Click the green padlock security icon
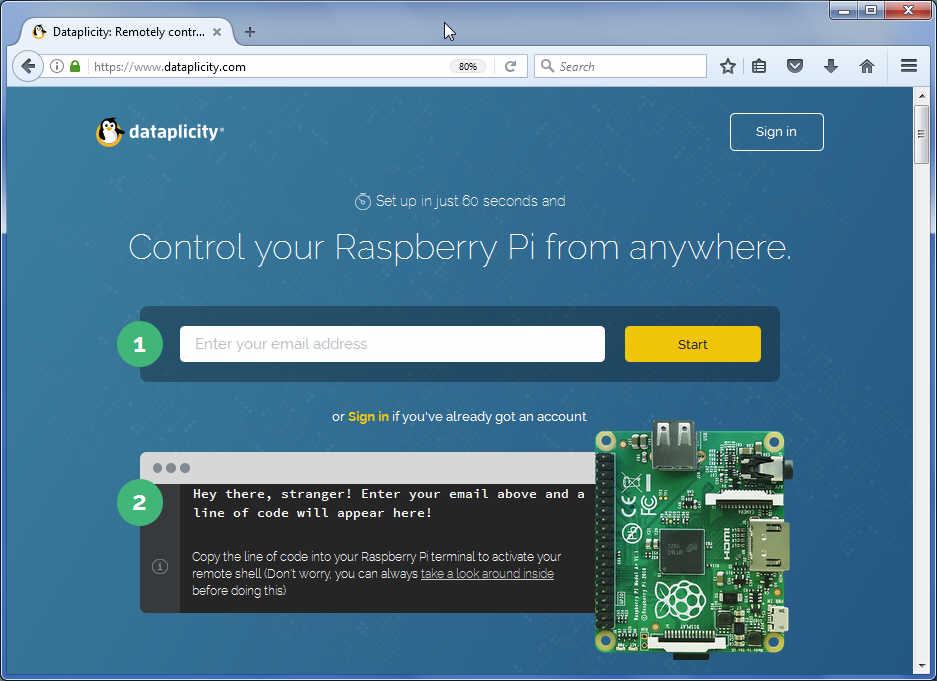The width and height of the screenshot is (937, 681). pos(75,67)
